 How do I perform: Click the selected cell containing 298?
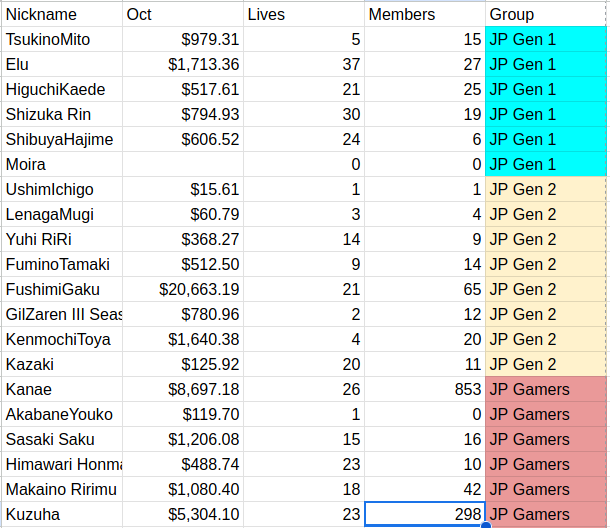coord(425,514)
